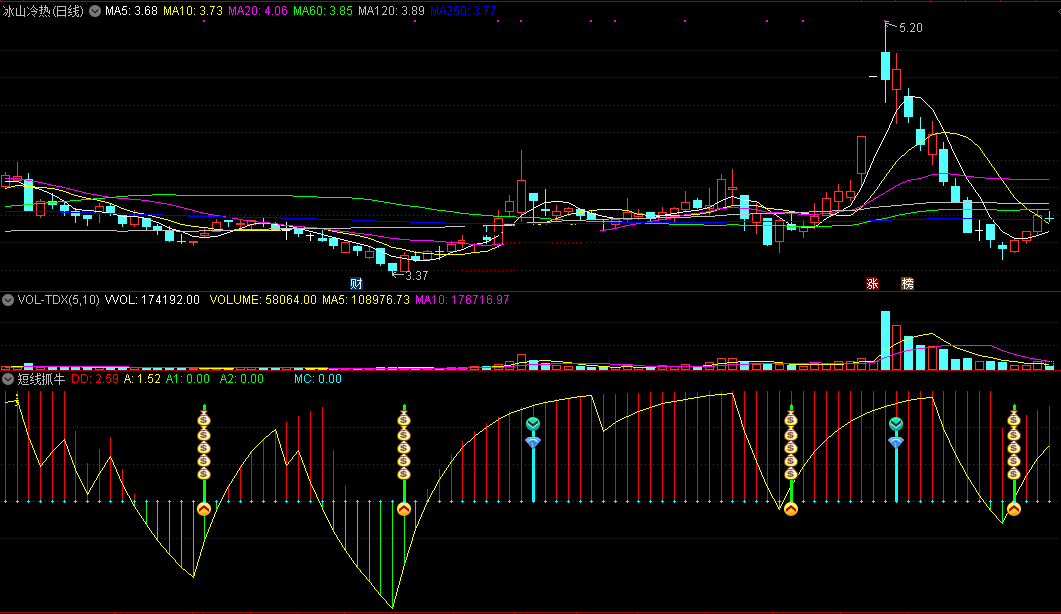Click the rightmost money-bag string signal

[x=1014, y=447]
